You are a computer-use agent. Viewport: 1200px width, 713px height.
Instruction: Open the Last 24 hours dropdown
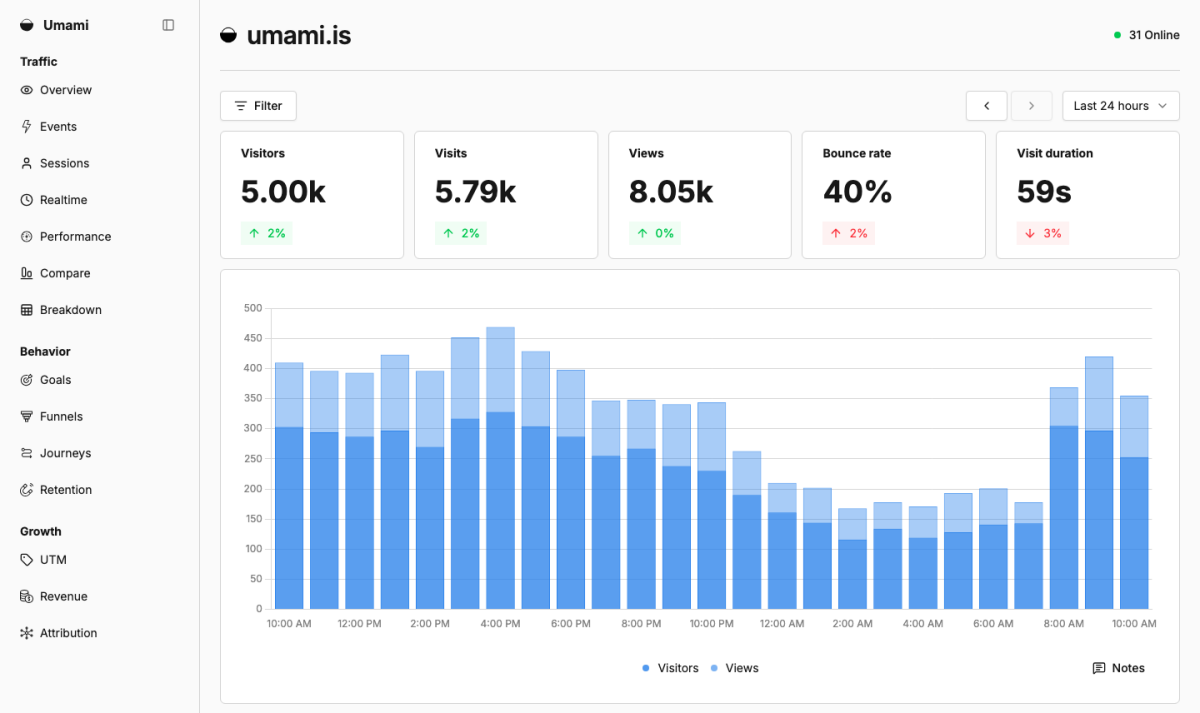coord(1121,106)
